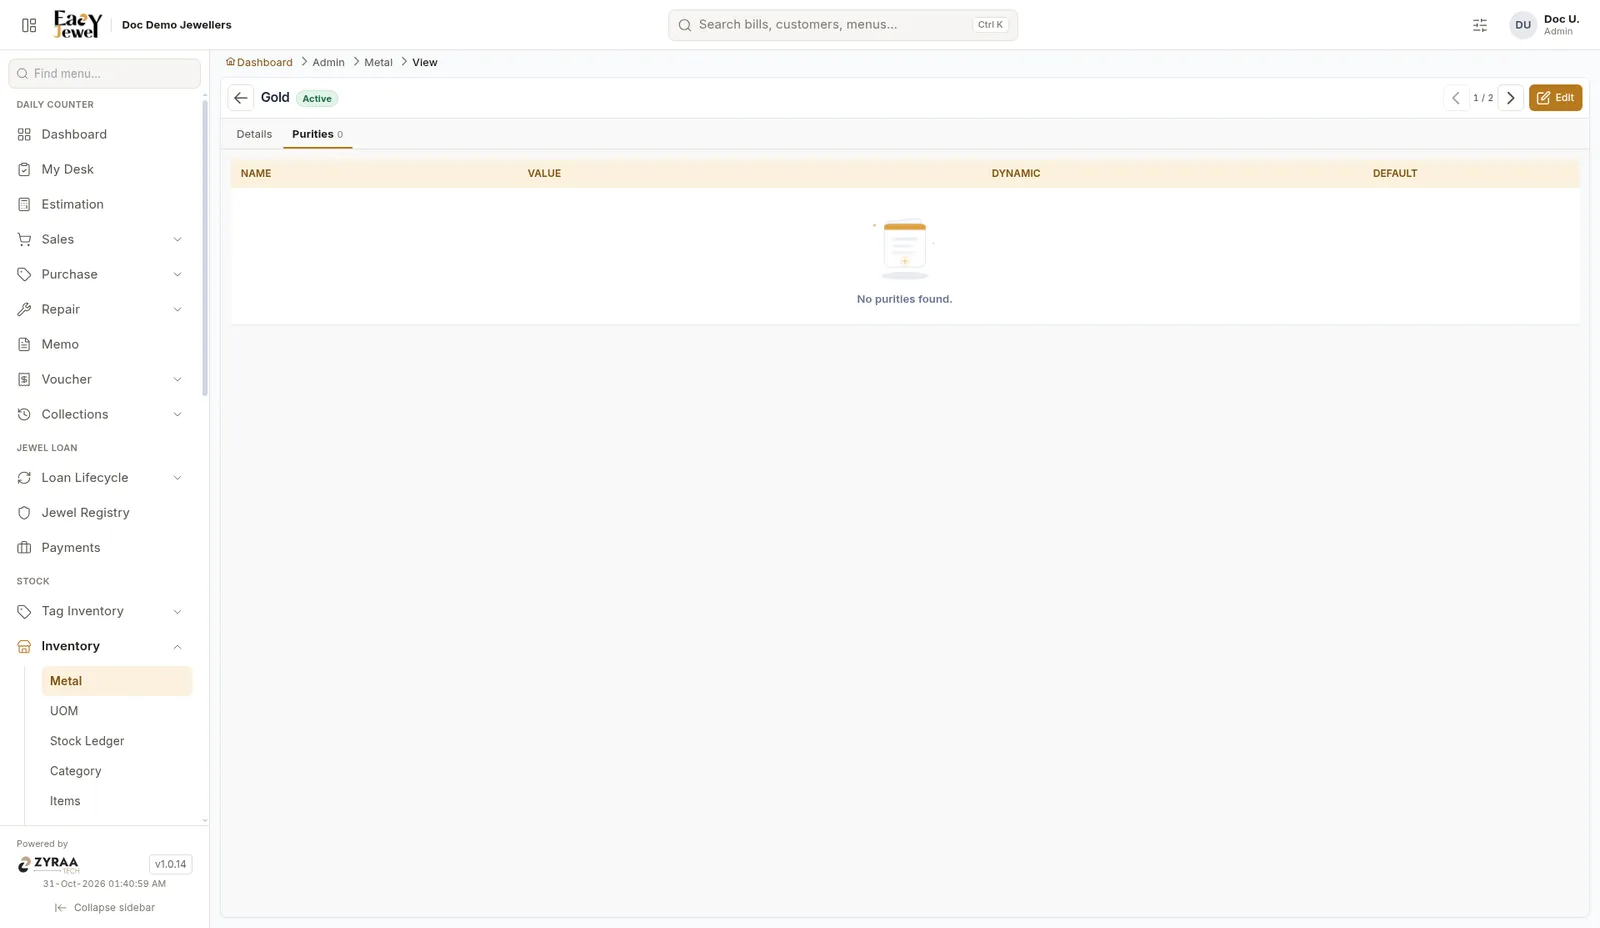This screenshot has height=928, width=1600.
Task: Click the app grid icon beside the logo
Action: 29,25
